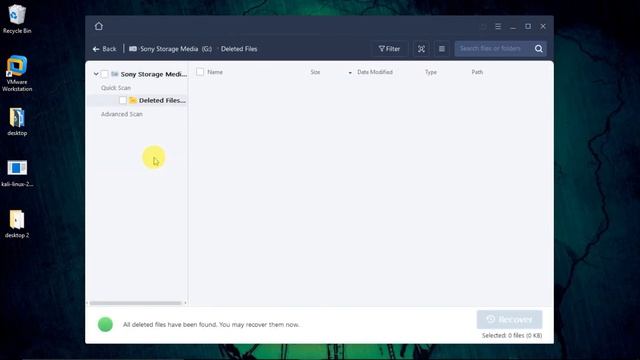Check the Sony Storage Media checkbox
The height and width of the screenshot is (360, 640).
pos(105,74)
